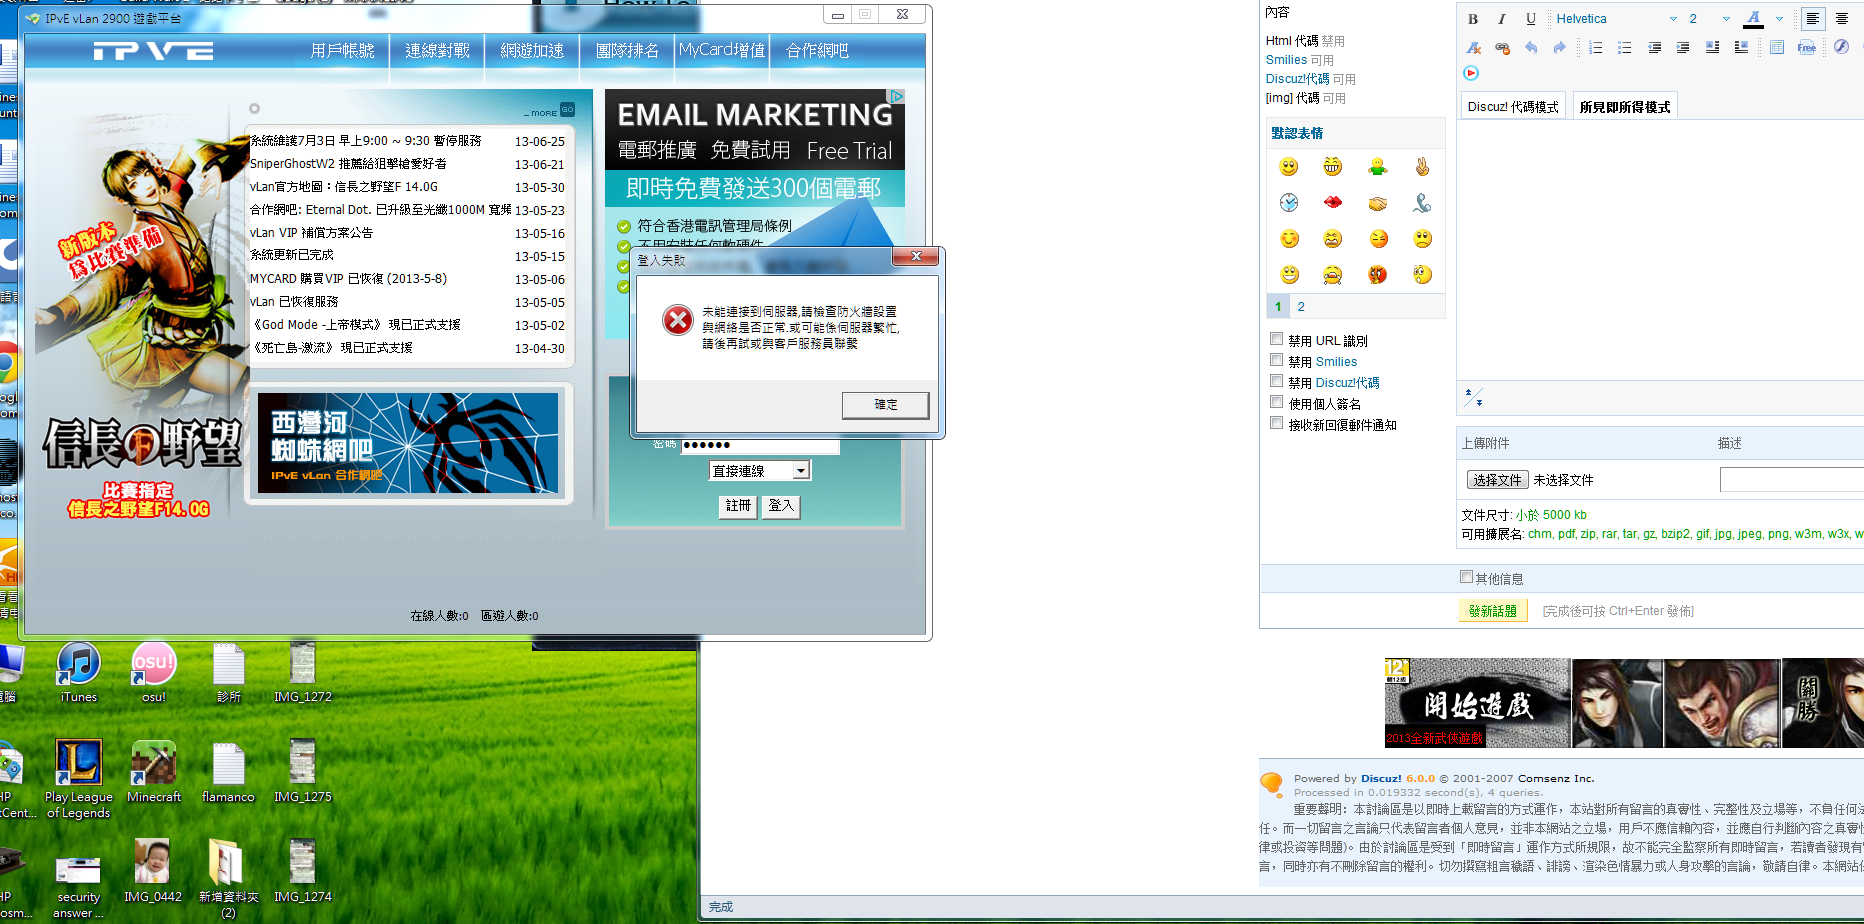Float the image to the right
The height and width of the screenshot is (924, 1864).
(1741, 47)
